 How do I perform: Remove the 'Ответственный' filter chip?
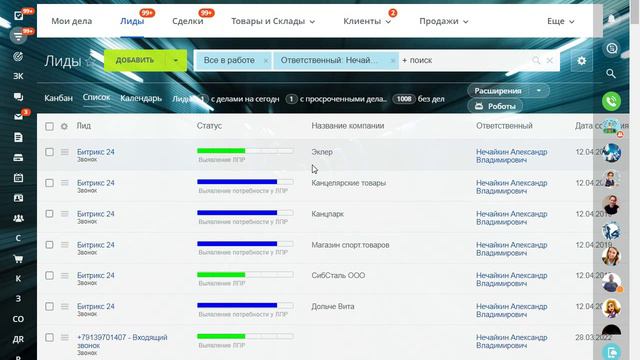(x=392, y=61)
